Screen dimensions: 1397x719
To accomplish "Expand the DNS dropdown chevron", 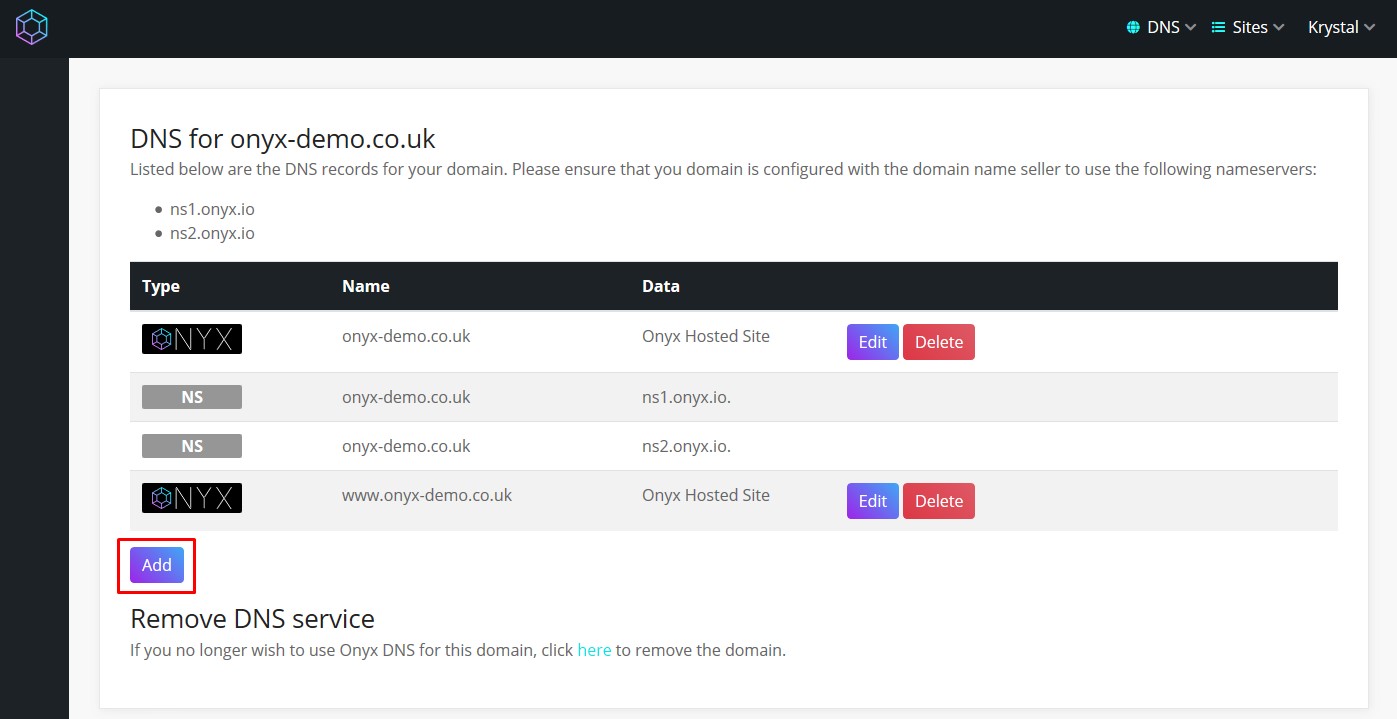I will (1190, 28).
